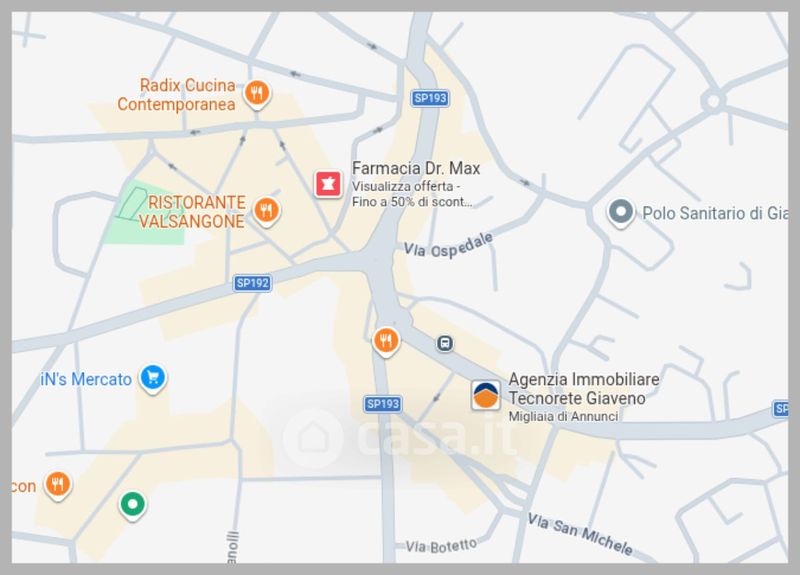Click the upper SP193 road badge
The image size is (800, 575).
tap(430, 98)
